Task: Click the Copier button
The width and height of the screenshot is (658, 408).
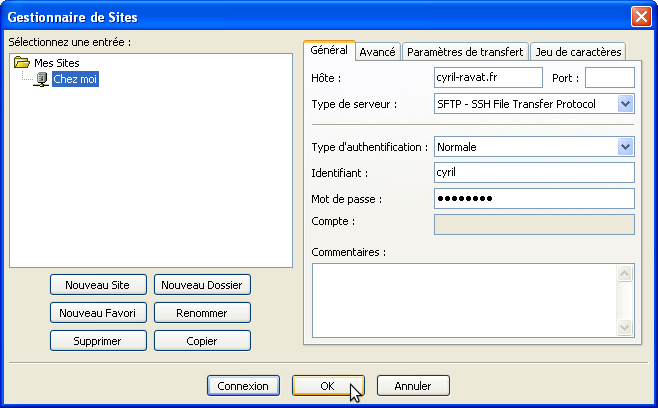Action: coord(202,341)
